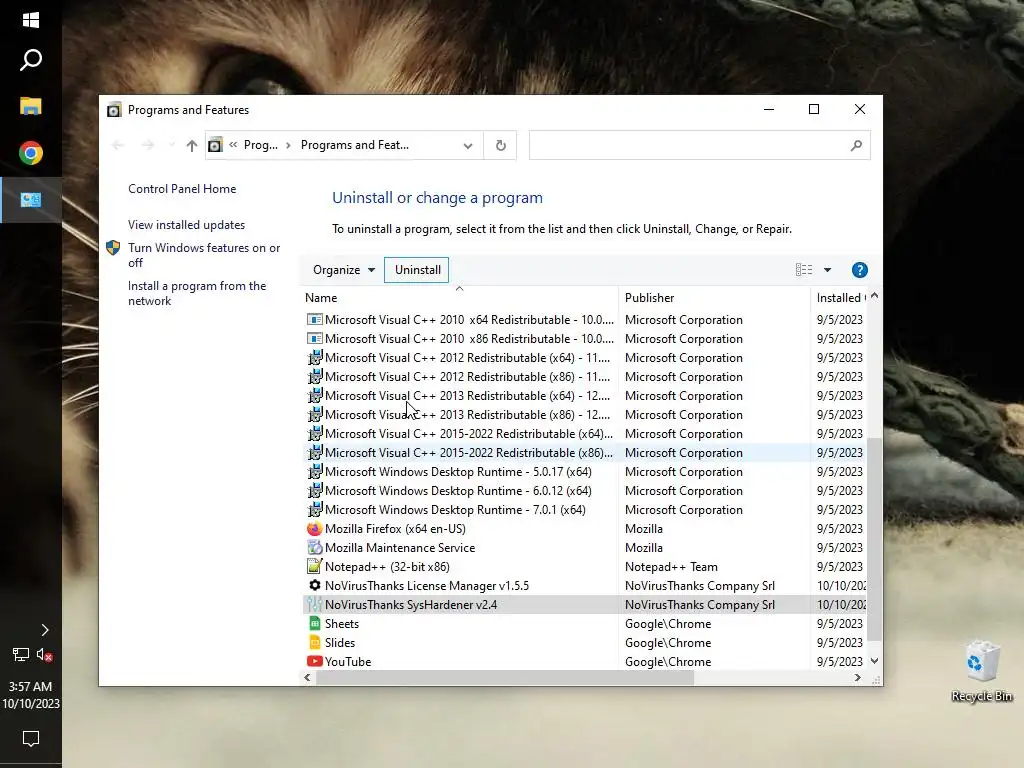Open the Windows Start menu

(x=31, y=20)
